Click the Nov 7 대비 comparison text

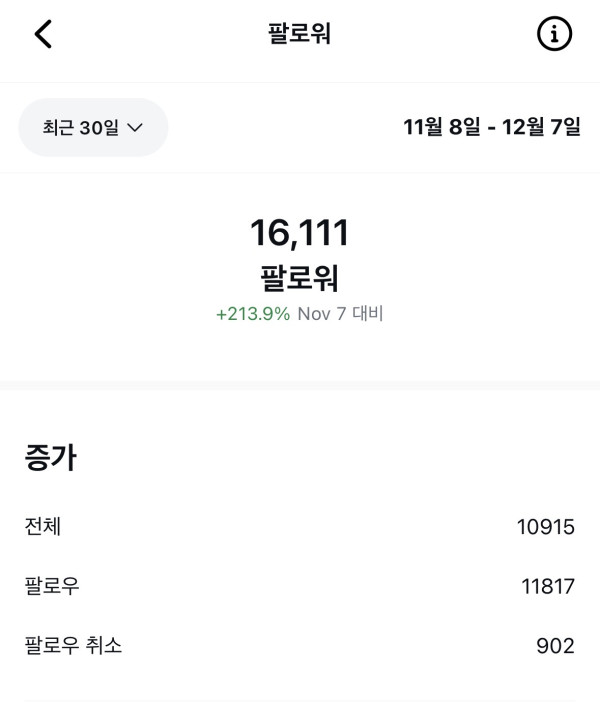340,314
